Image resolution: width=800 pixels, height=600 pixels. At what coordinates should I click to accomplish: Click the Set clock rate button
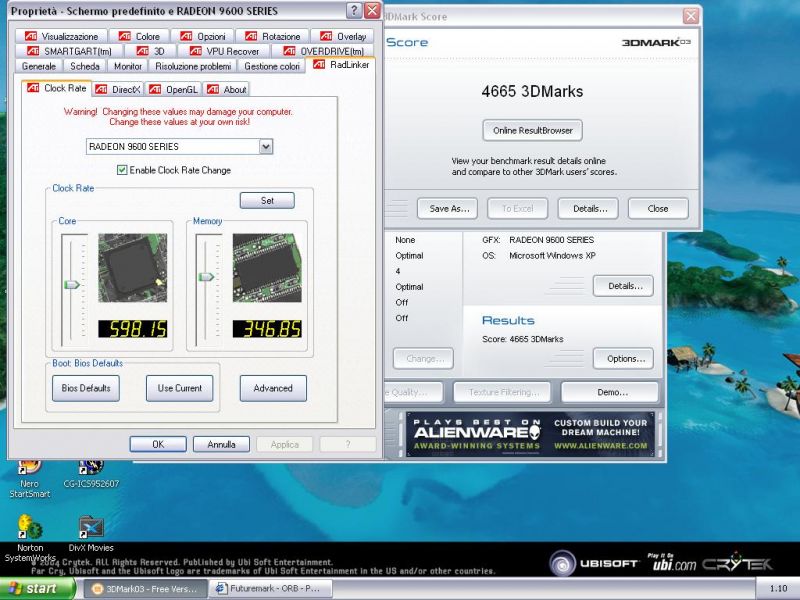click(x=267, y=201)
